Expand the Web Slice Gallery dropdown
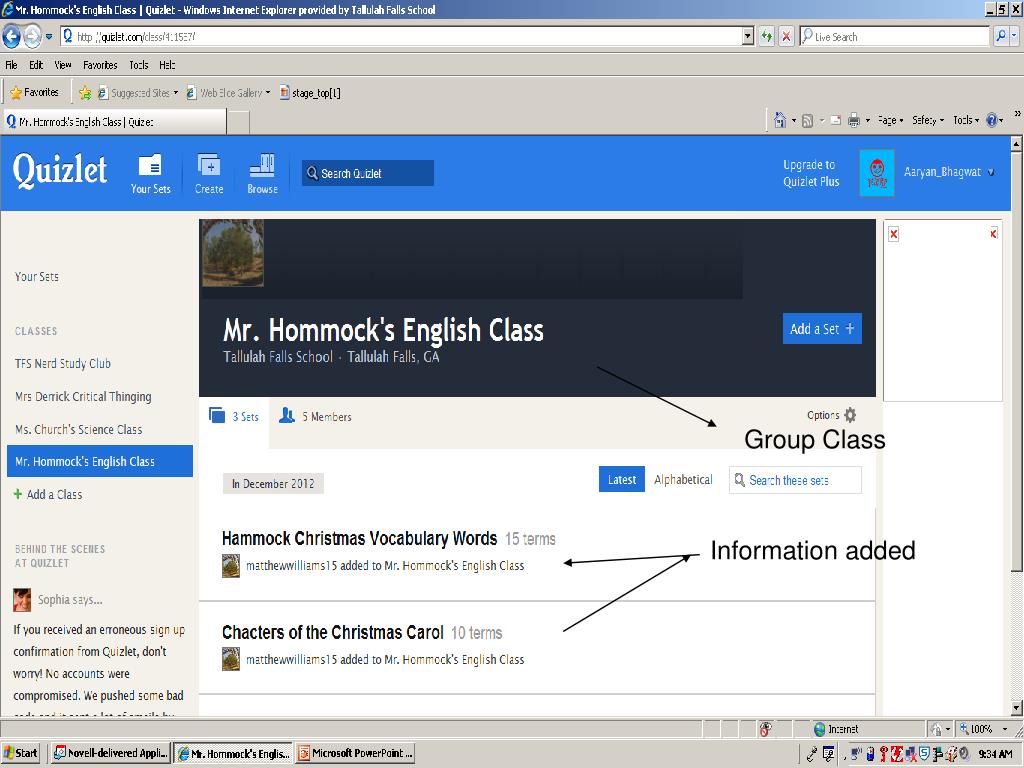The height and width of the screenshot is (768, 1024). point(268,93)
